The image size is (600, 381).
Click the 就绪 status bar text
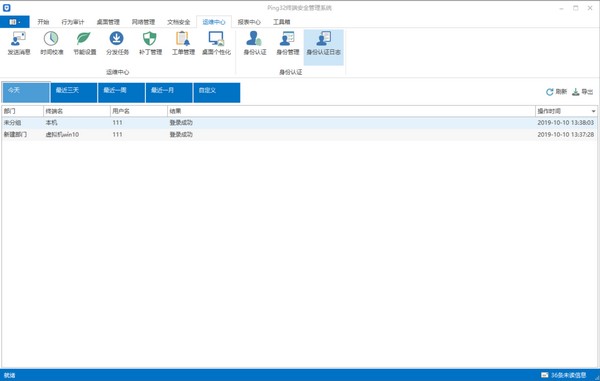tap(10, 376)
